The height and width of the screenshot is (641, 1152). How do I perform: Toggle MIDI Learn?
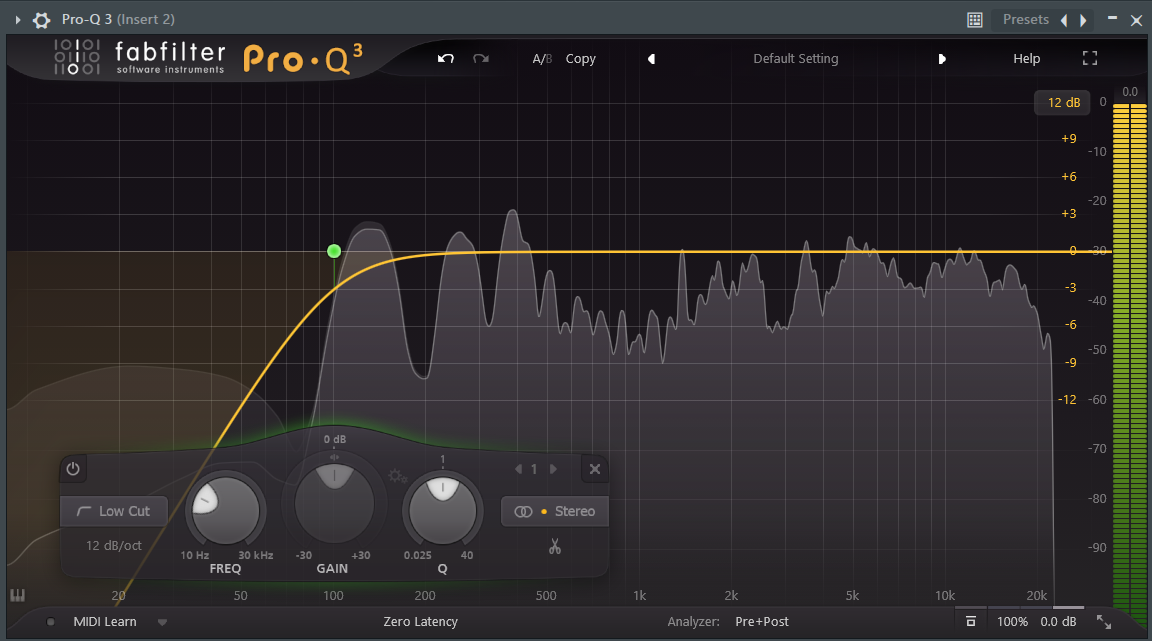coord(105,622)
